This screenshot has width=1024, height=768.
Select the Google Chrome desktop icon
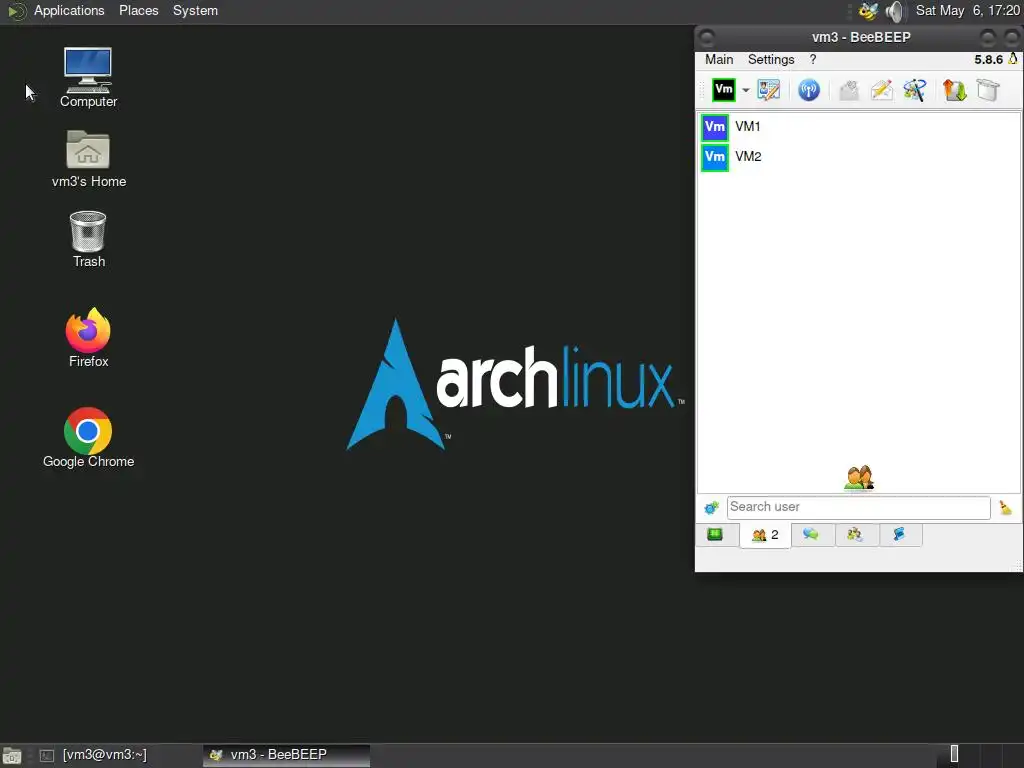89,438
